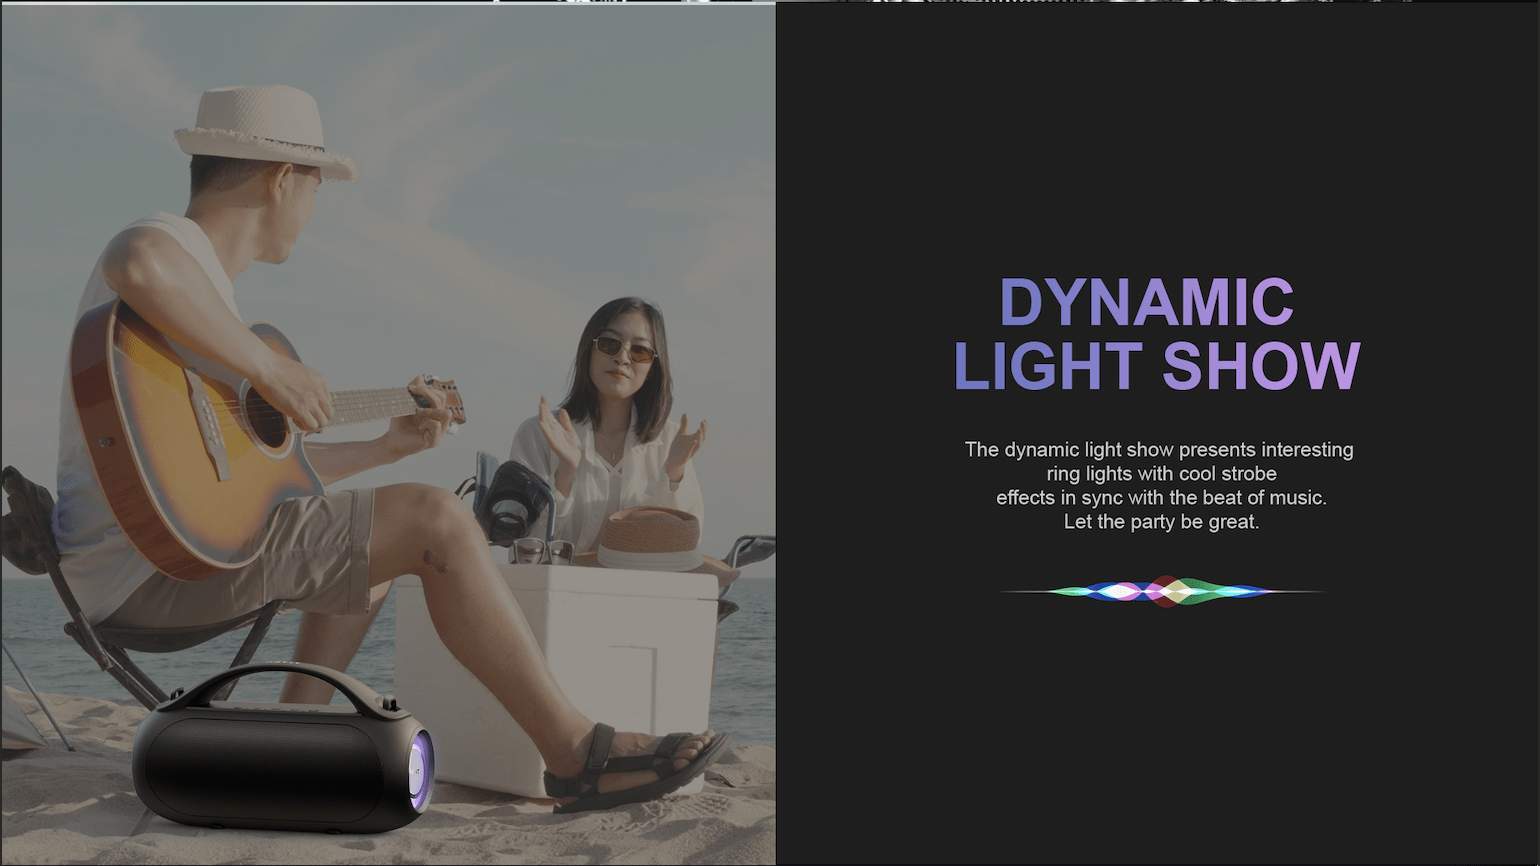
Task: Select the line "effects in sync with the beat of music."
Action: (1161, 498)
